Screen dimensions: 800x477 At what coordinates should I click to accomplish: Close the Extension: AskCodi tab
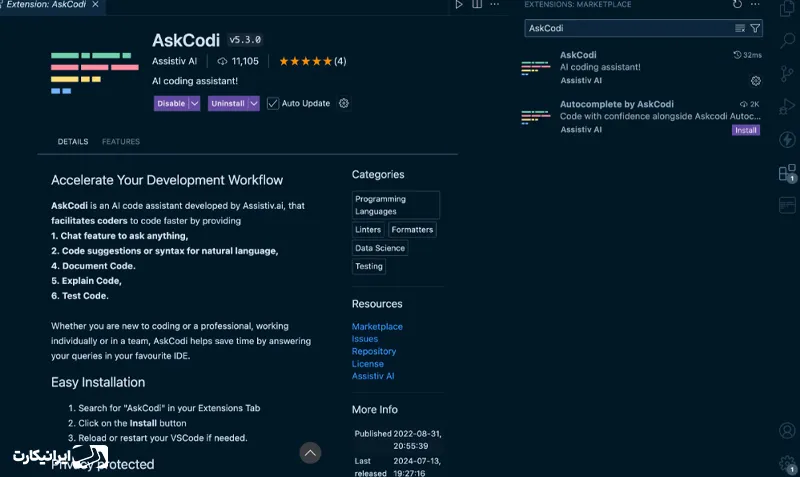95,5
